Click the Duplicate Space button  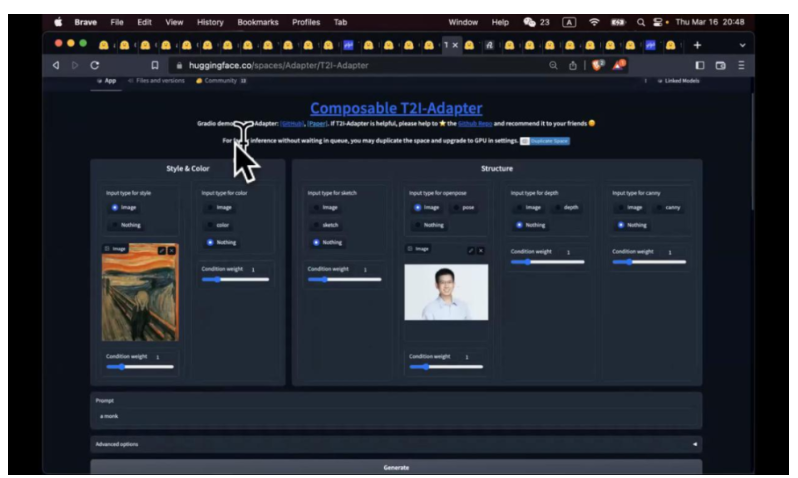[x=545, y=141]
